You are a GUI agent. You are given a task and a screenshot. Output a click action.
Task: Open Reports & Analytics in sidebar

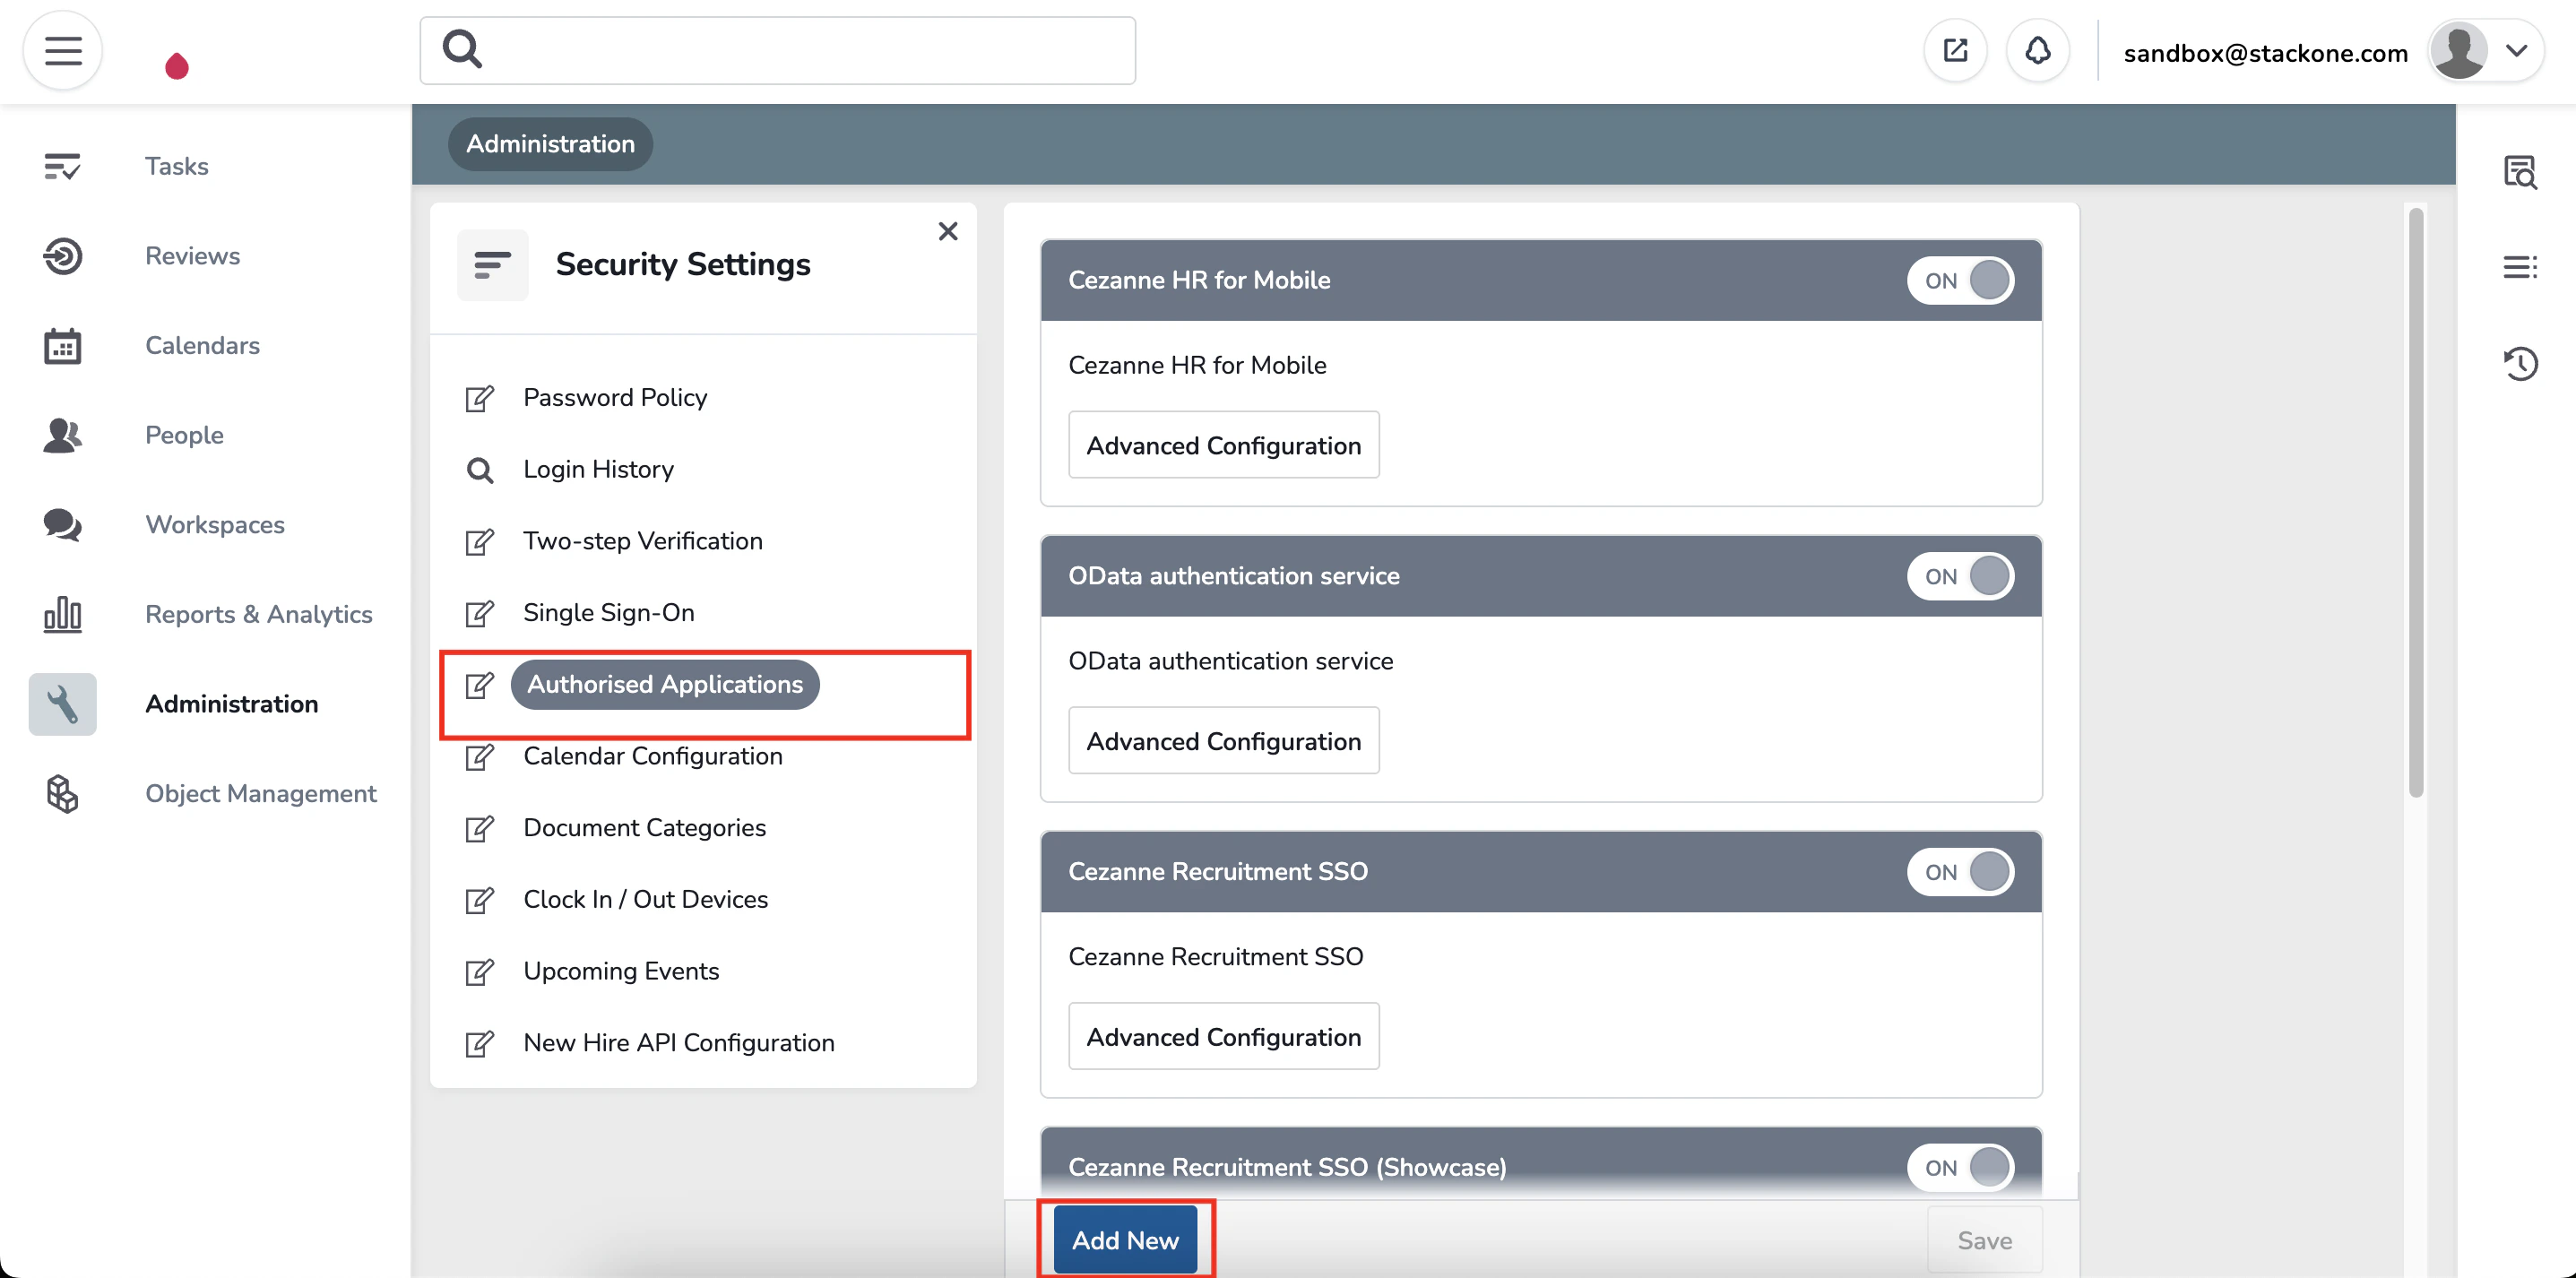(258, 614)
